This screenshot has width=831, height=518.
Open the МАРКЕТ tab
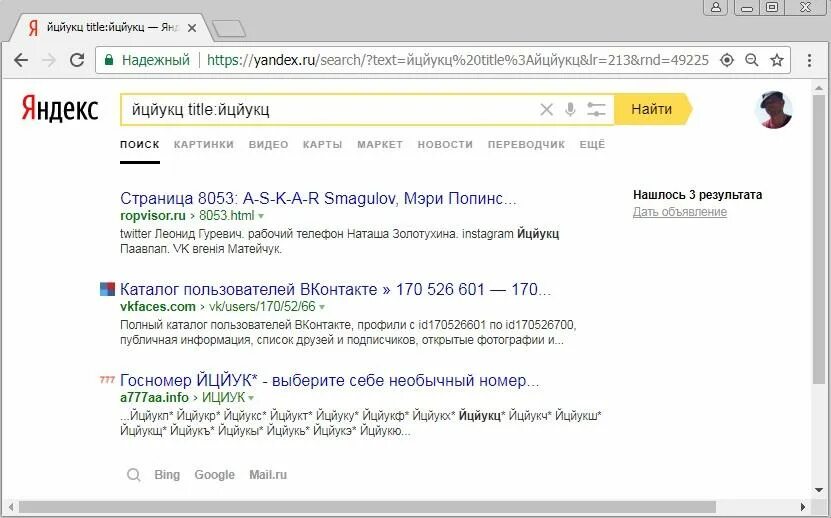tap(380, 144)
